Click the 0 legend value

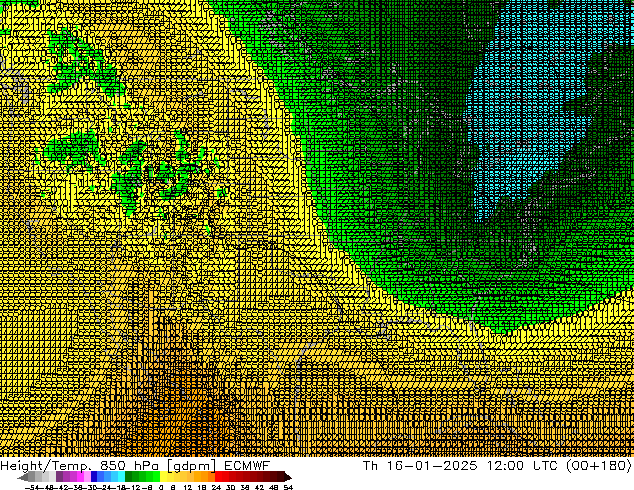click(x=161, y=488)
